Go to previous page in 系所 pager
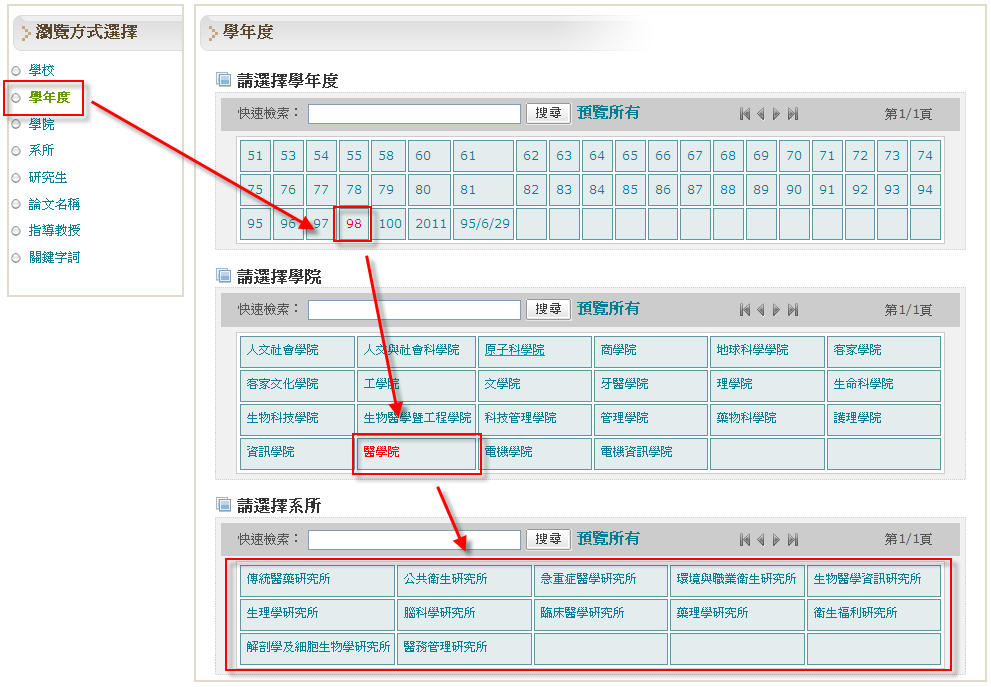This screenshot has width=991, height=687. [761, 540]
